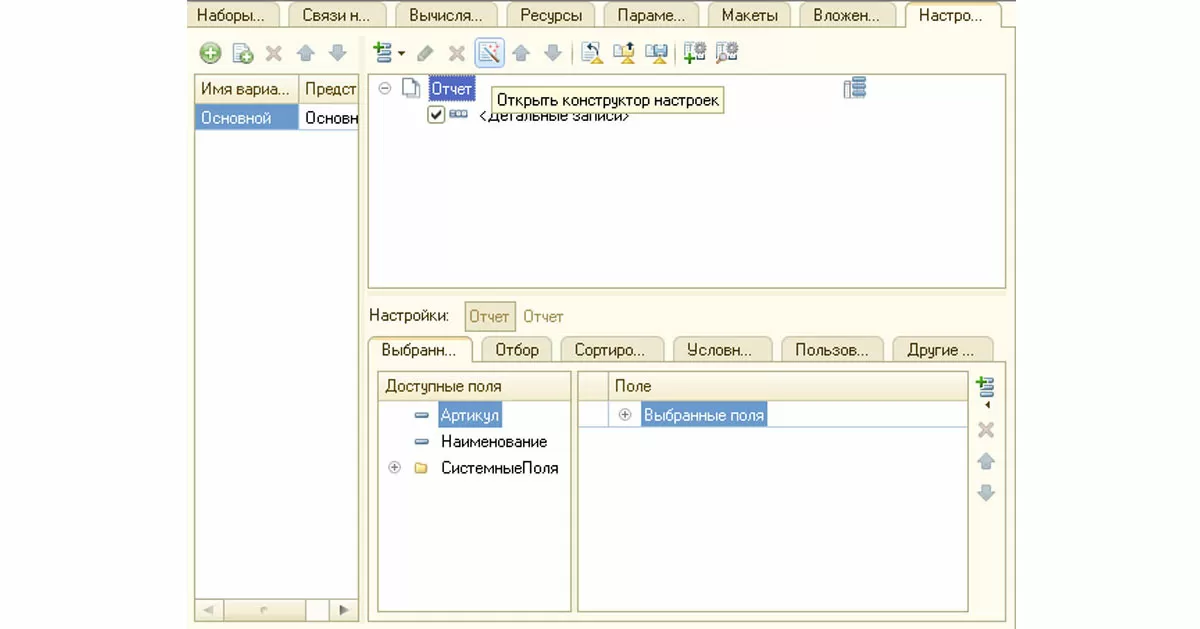Click the first of three funnel-marked toolbar icons

tap(591, 53)
